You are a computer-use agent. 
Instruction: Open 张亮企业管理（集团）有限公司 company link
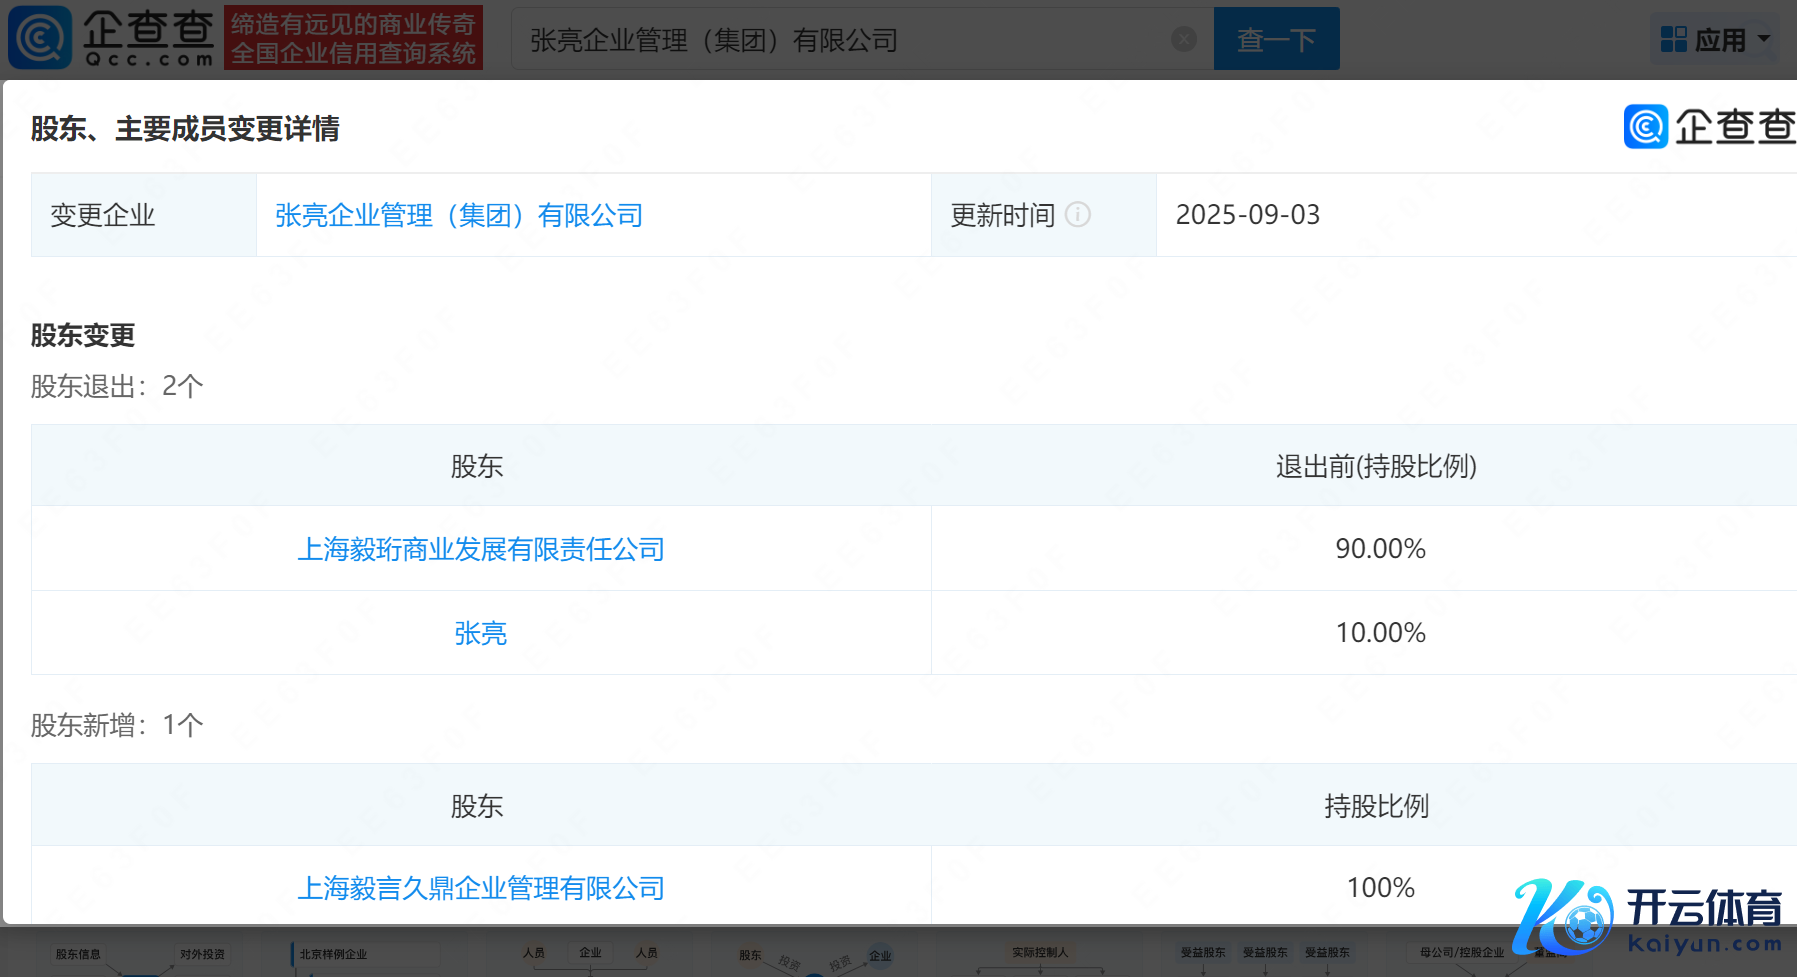pos(459,216)
